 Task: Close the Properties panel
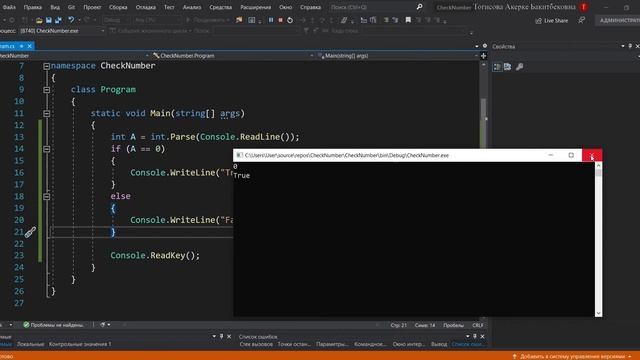point(637,46)
